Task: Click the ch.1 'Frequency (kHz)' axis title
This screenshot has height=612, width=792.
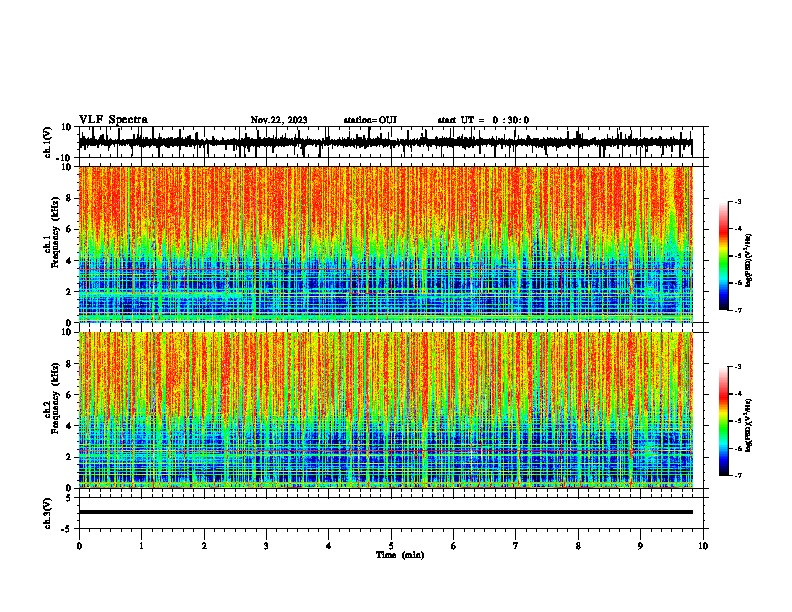Action: pyautogui.click(x=55, y=233)
